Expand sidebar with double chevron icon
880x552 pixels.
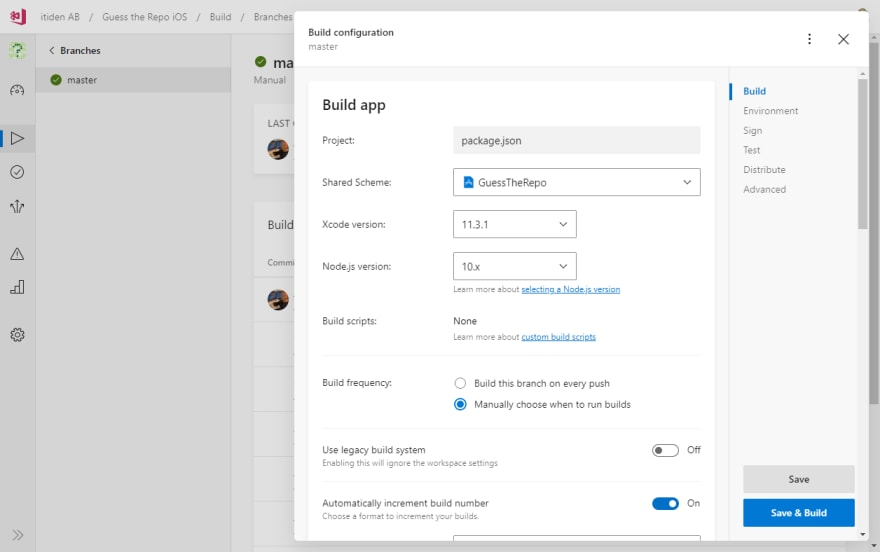[17, 535]
